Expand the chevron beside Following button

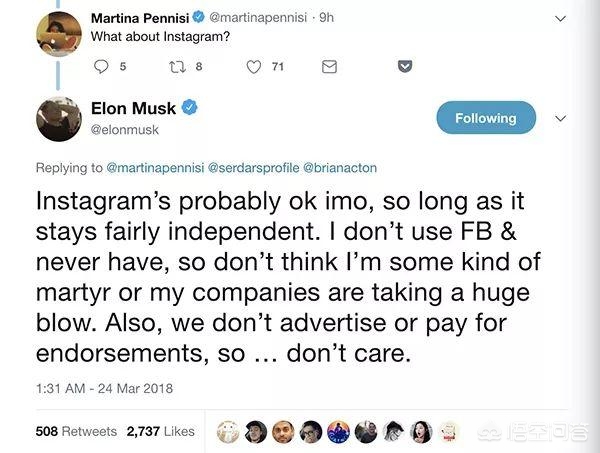tap(560, 118)
